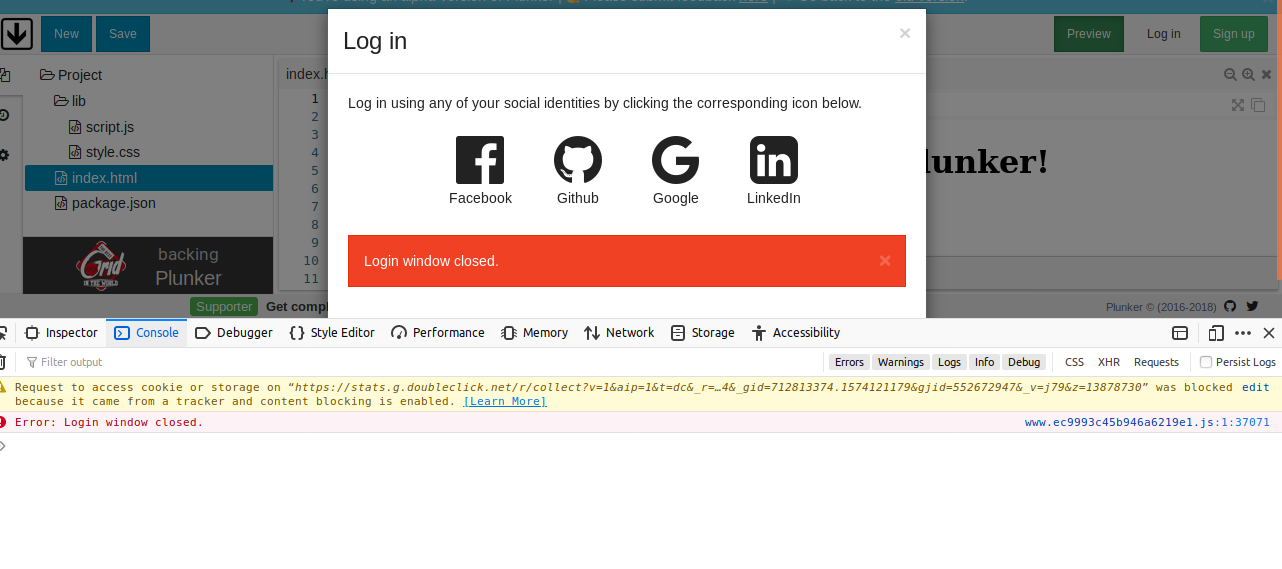This screenshot has width=1282, height=569.
Task: Open script.js in file tree
Action: coord(101,127)
